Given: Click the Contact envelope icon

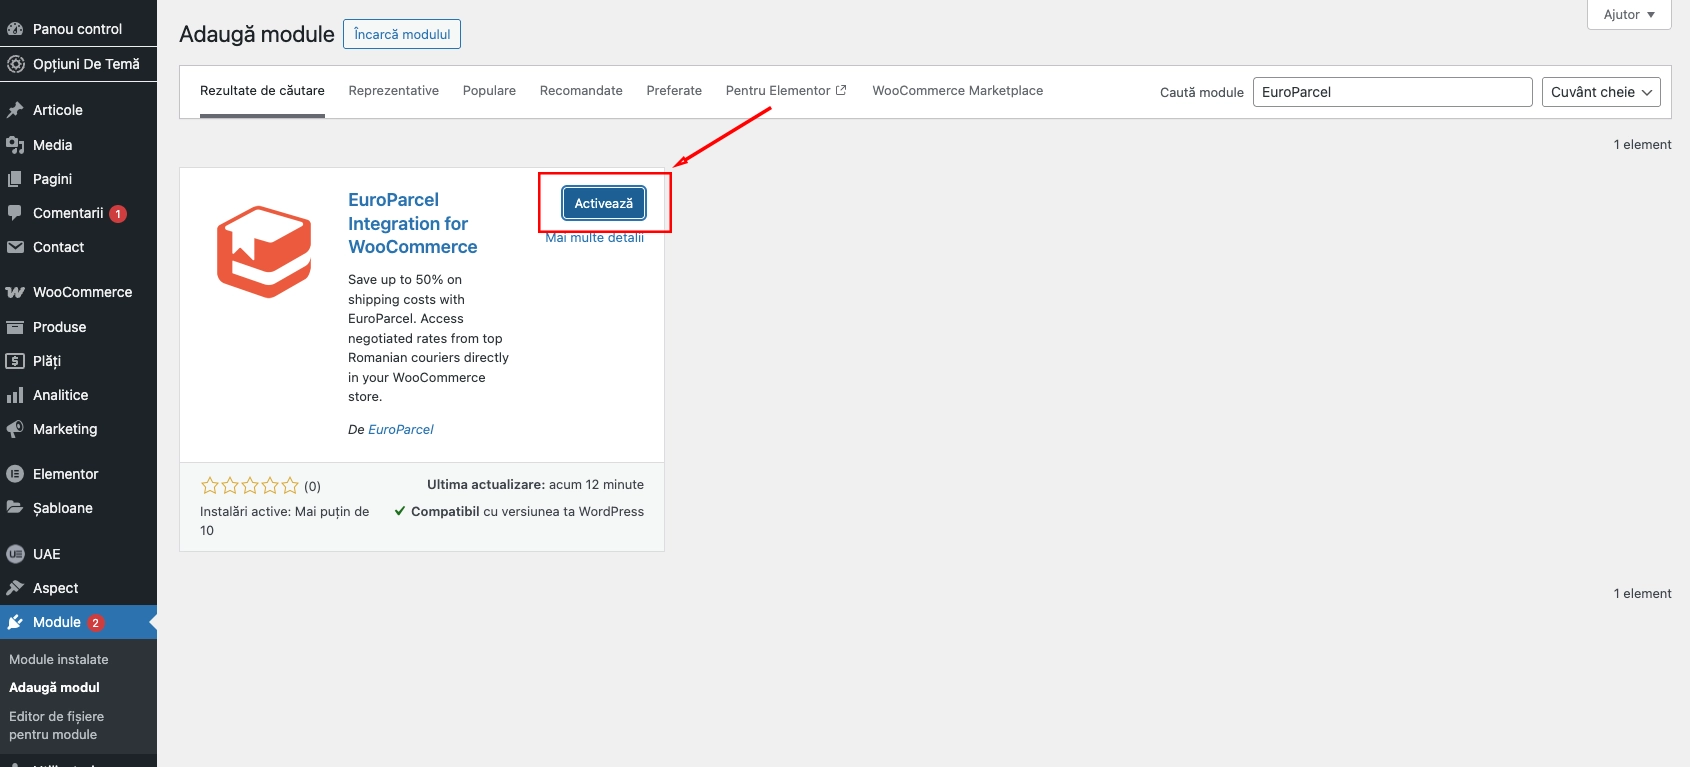Looking at the screenshot, I should tap(15, 247).
